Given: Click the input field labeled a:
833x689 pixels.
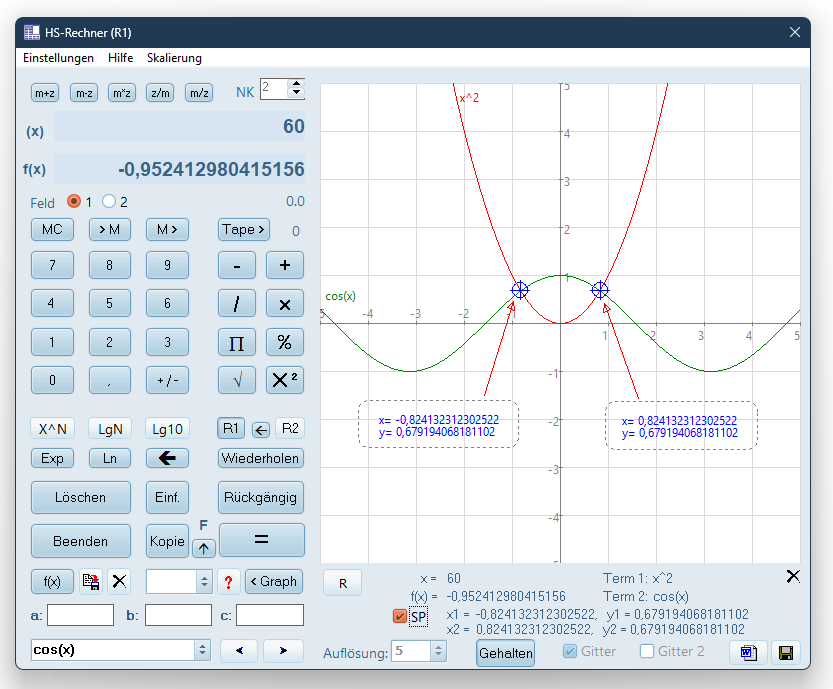Looking at the screenshot, I should click(80, 615).
